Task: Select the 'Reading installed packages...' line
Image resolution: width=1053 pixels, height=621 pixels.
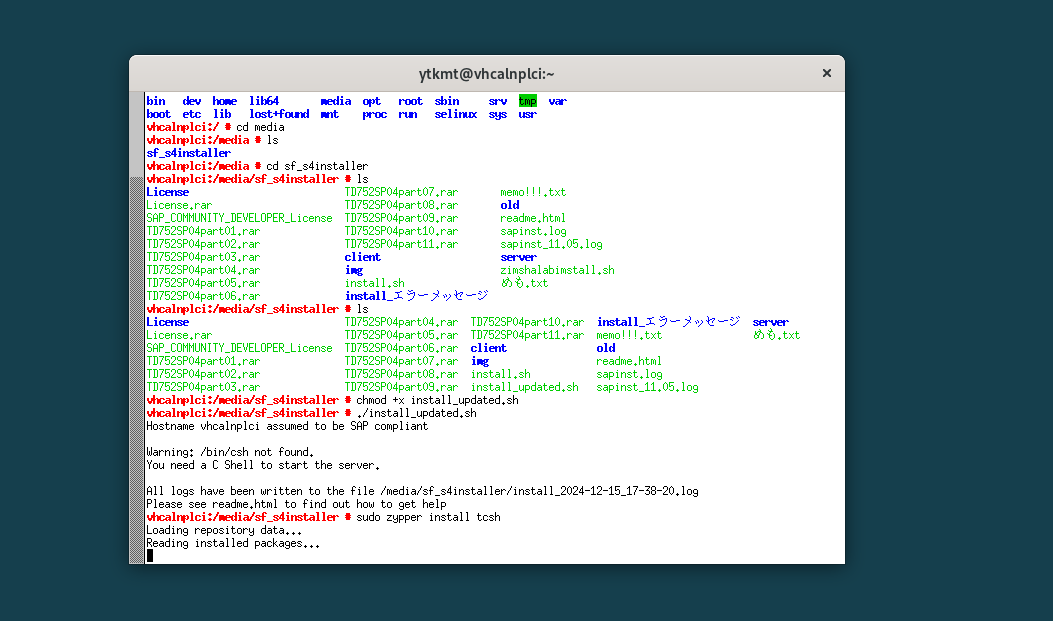Action: point(233,543)
